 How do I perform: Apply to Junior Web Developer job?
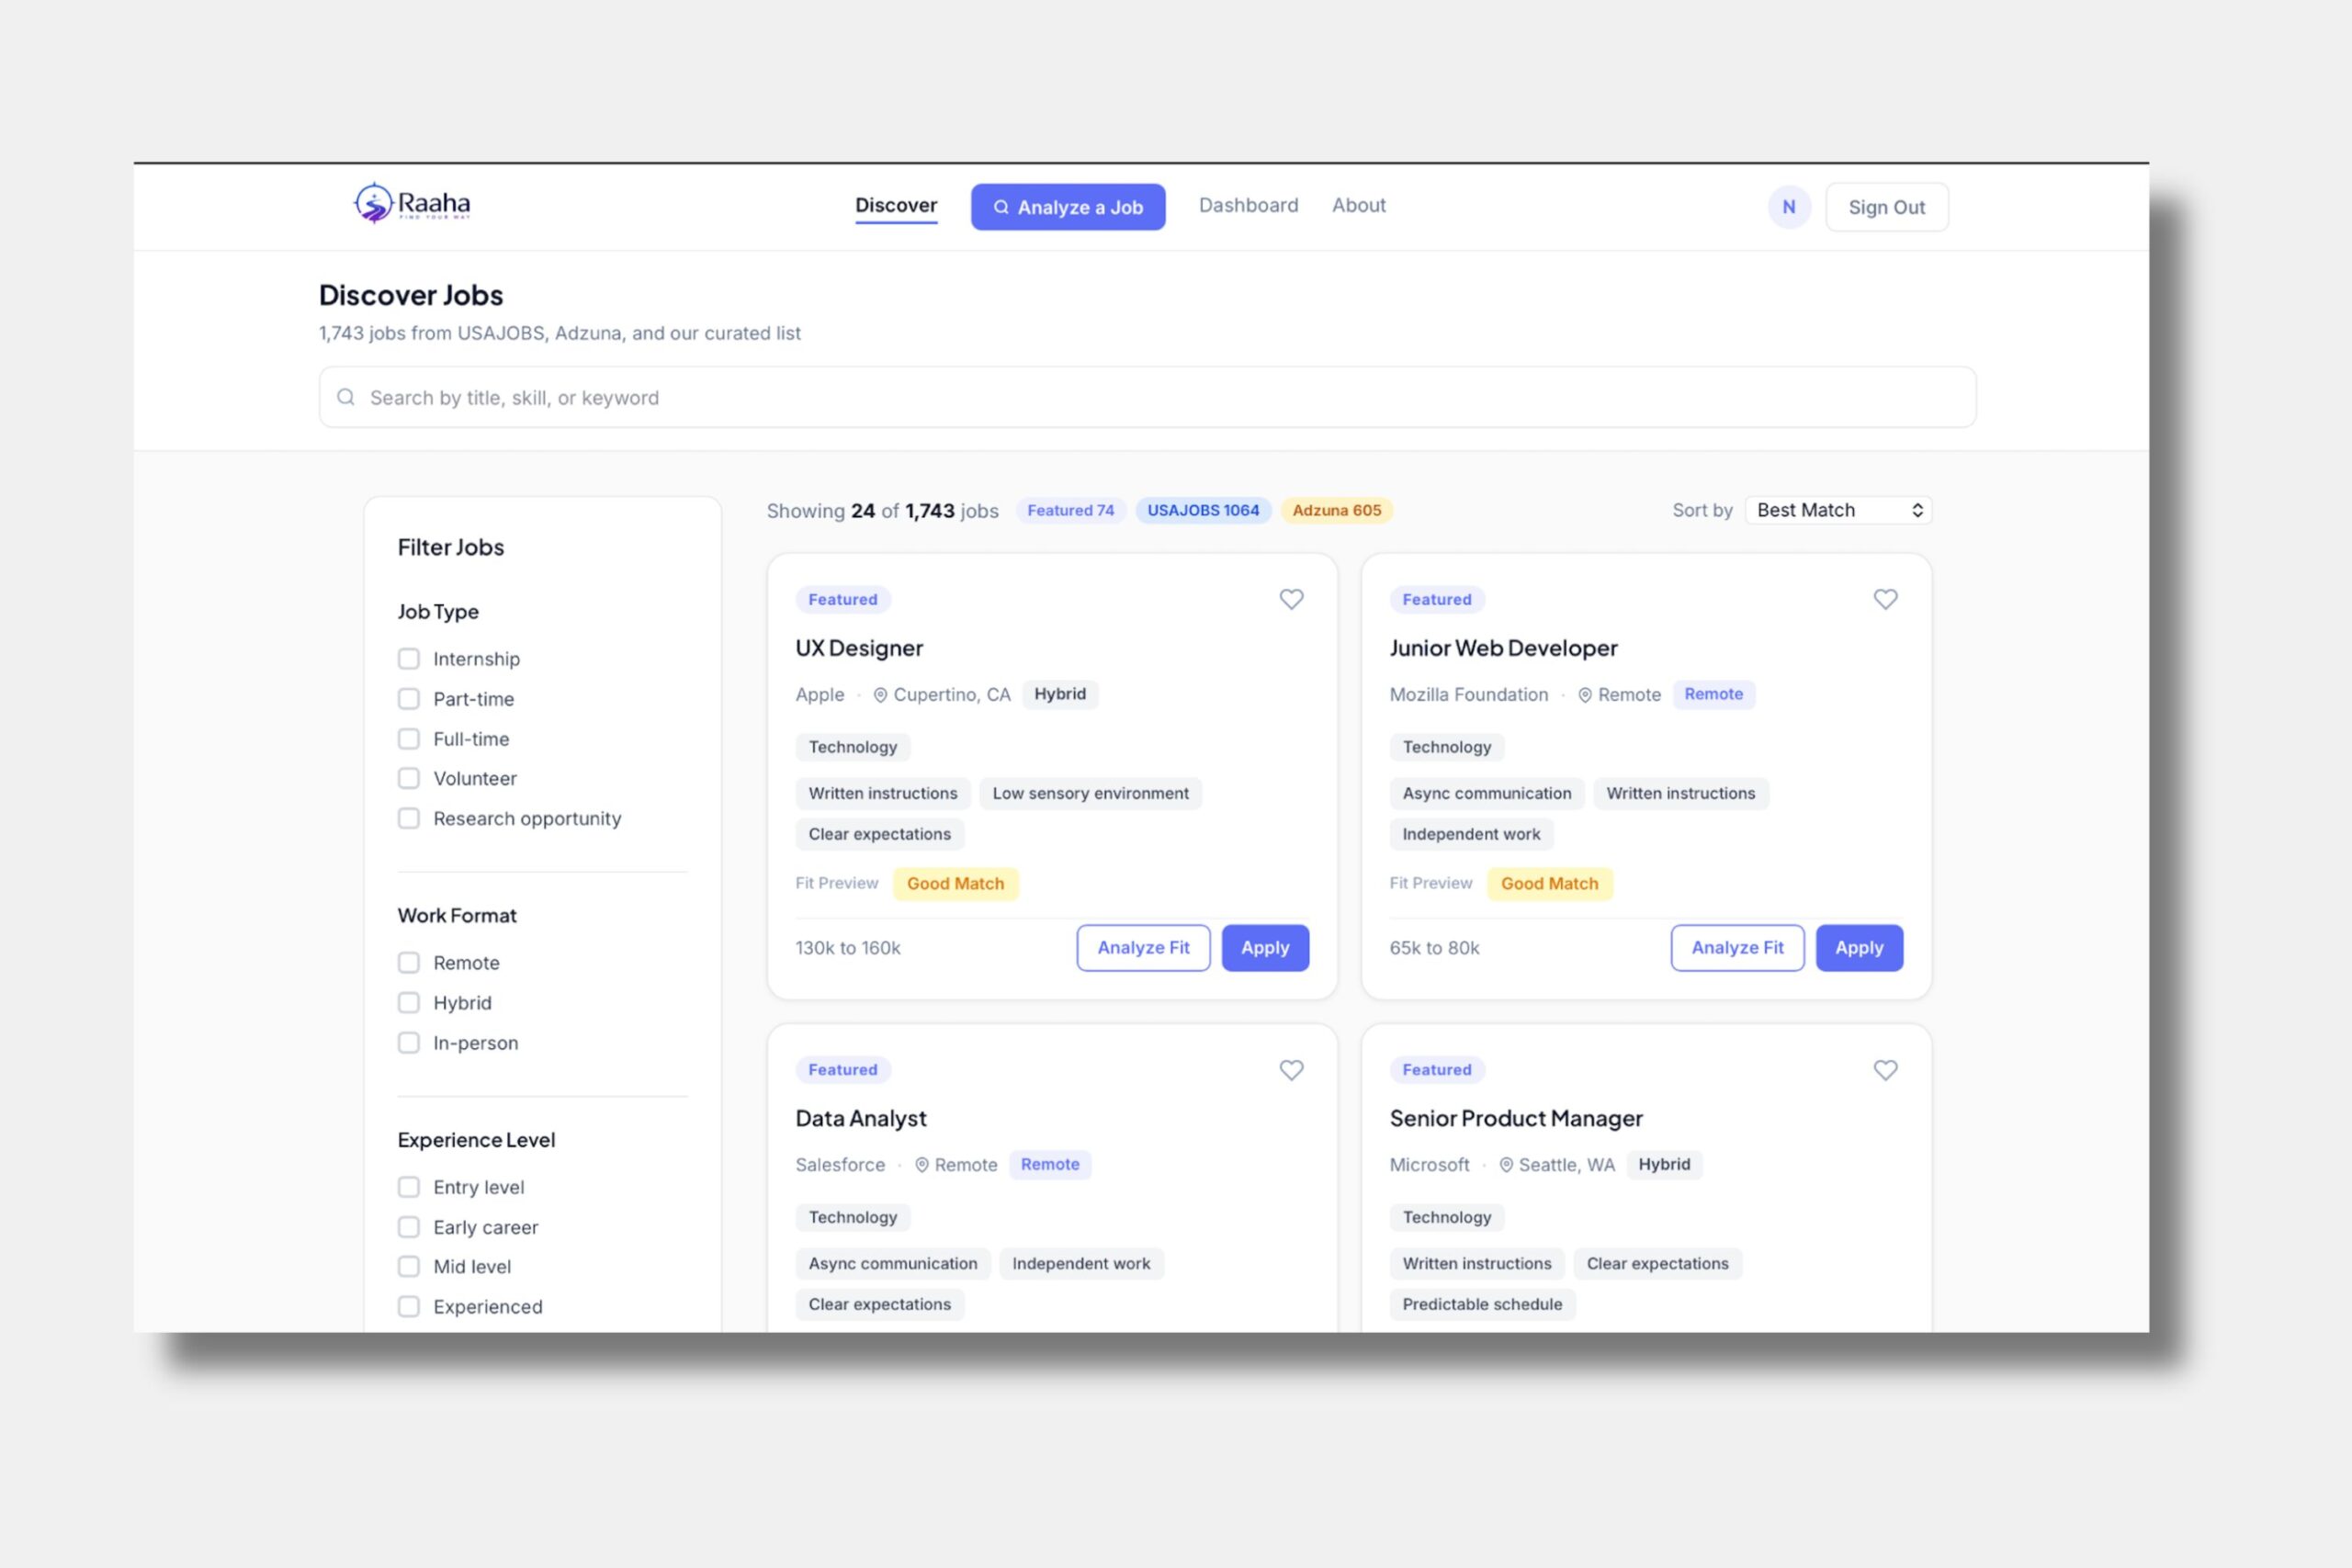pyautogui.click(x=1859, y=948)
